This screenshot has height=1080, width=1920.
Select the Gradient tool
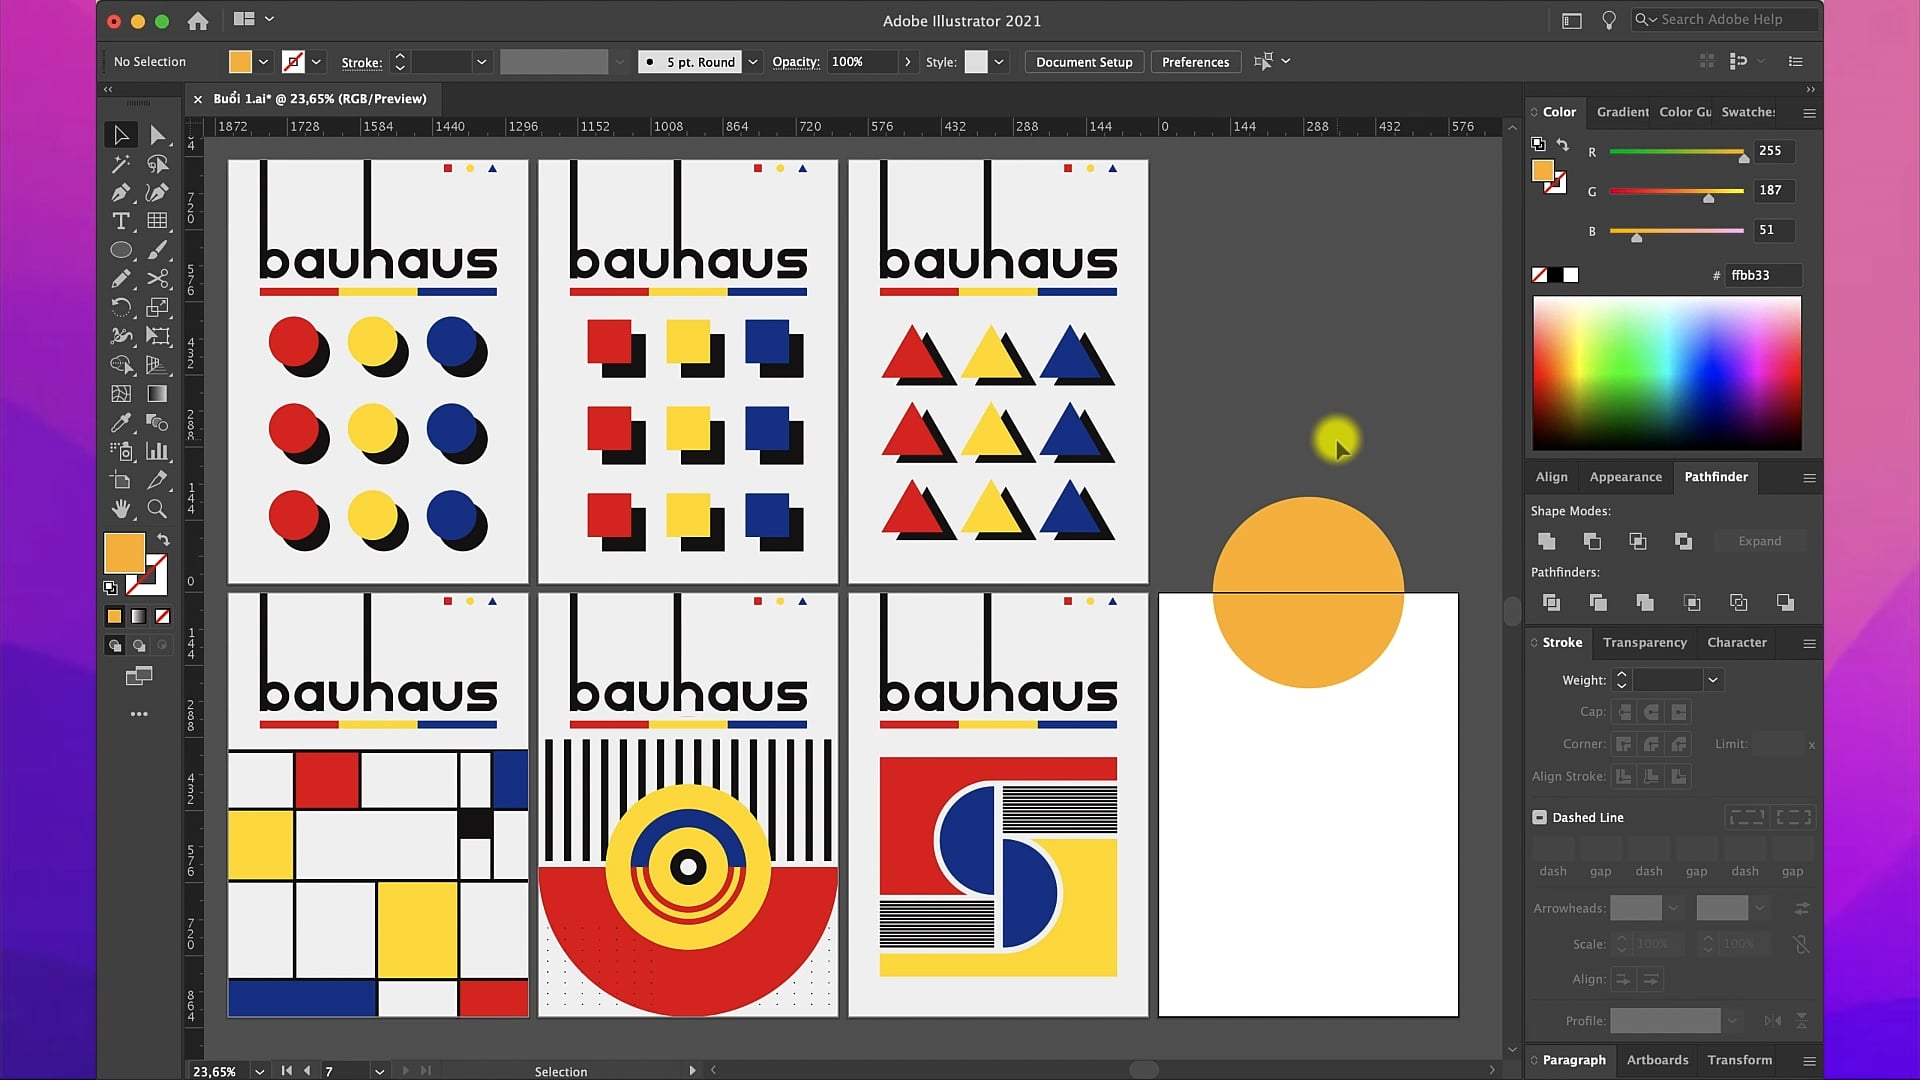157,394
